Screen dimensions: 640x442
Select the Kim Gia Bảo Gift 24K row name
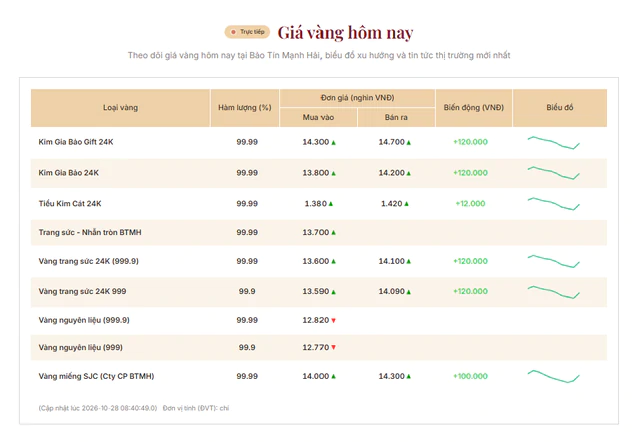pyautogui.click(x=76, y=142)
